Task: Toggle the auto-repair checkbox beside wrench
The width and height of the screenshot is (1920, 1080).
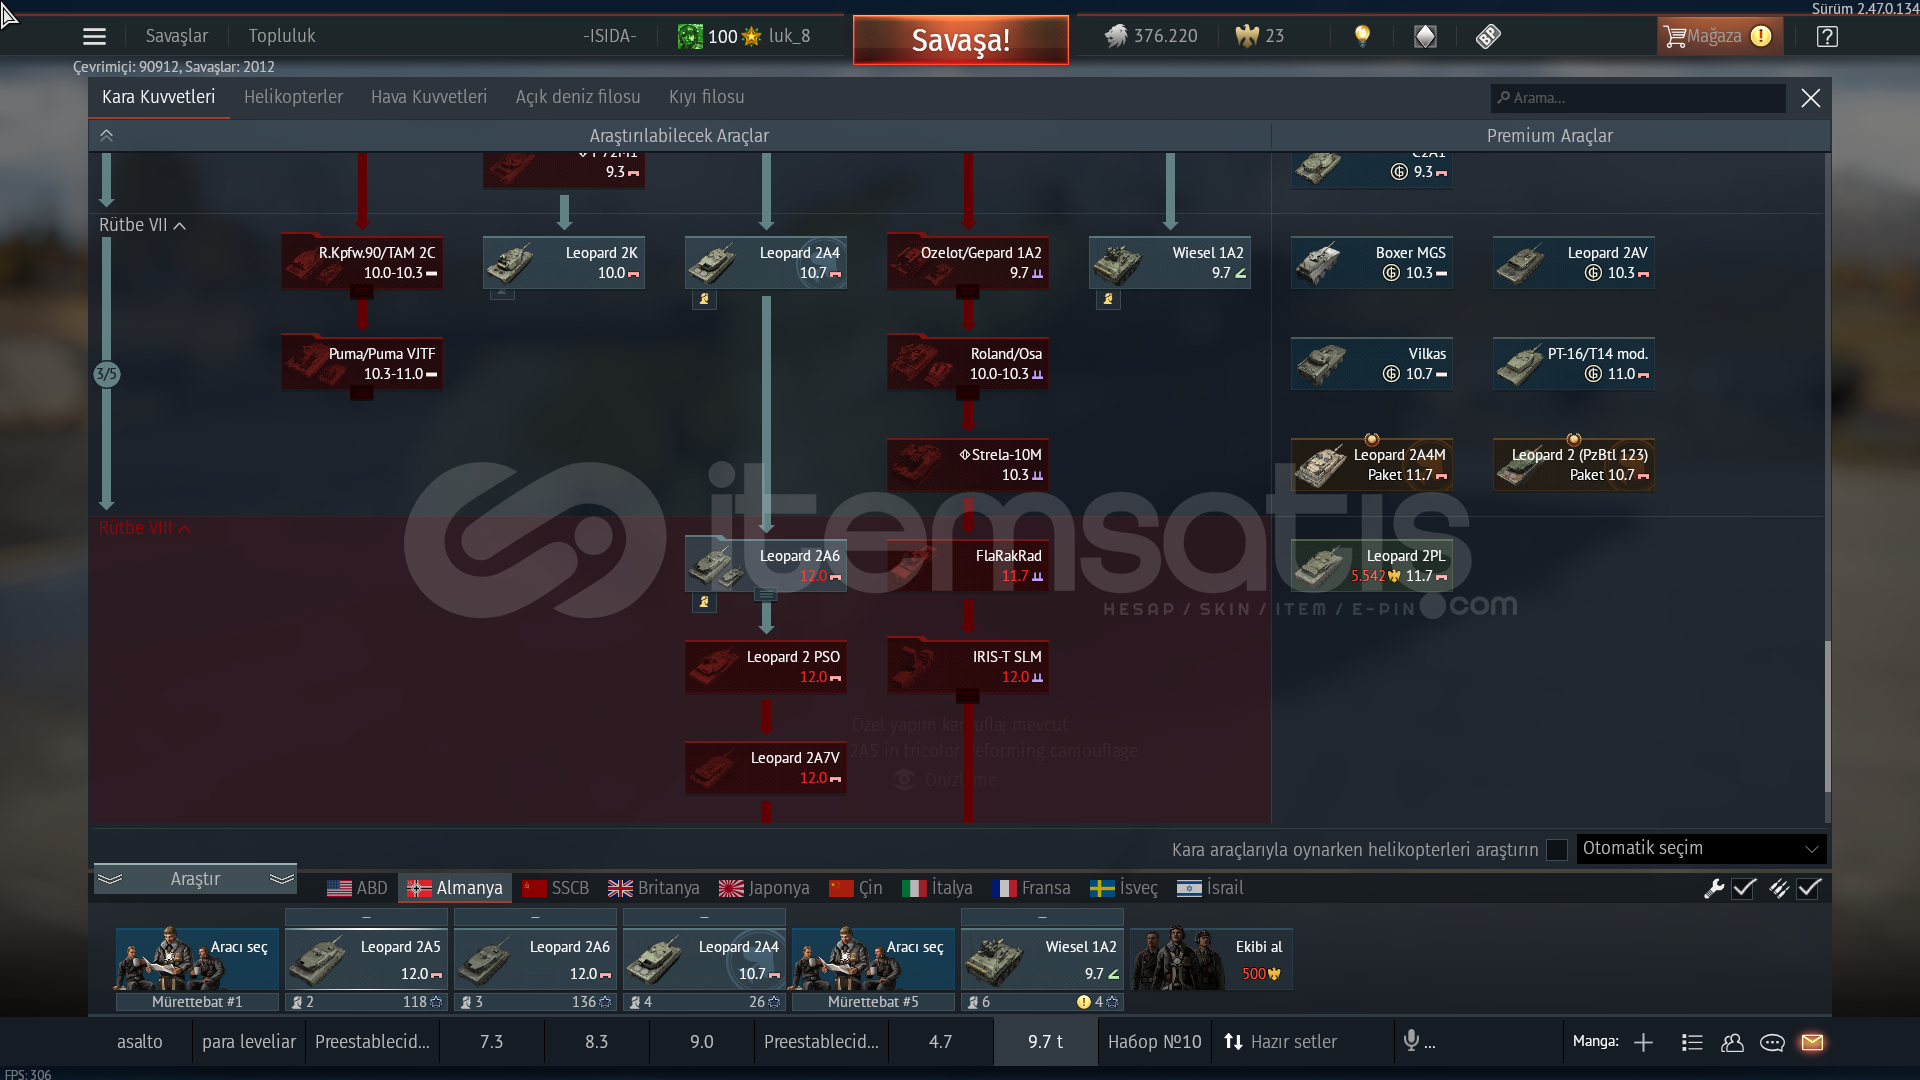Action: click(x=1744, y=888)
